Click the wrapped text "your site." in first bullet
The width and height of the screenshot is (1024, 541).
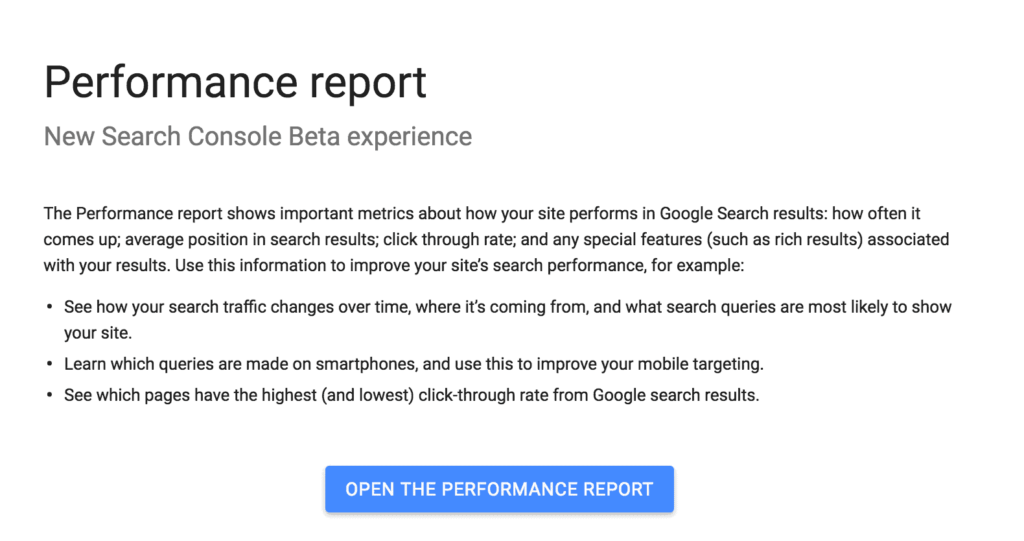98,333
